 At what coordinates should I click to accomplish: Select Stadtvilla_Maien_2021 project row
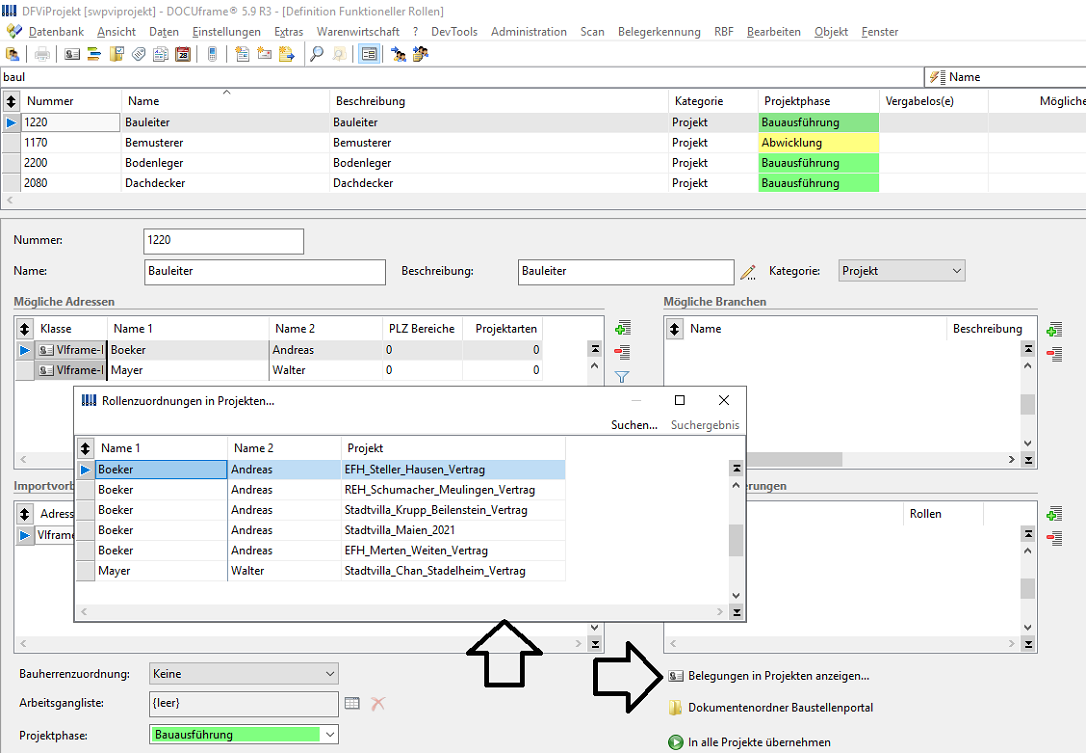coord(321,530)
